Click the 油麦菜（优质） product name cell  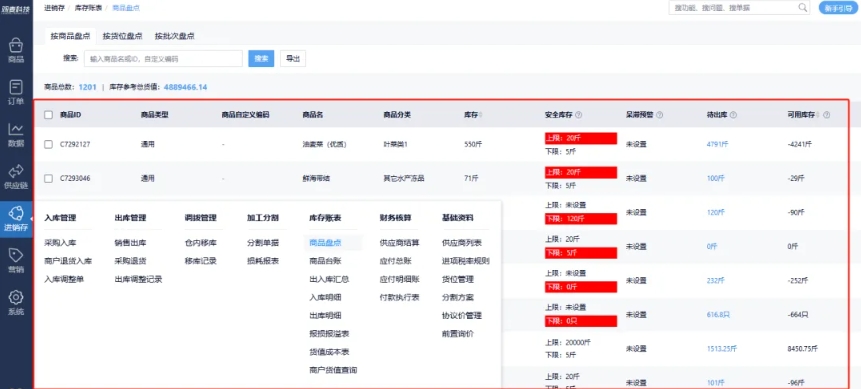click(325, 145)
